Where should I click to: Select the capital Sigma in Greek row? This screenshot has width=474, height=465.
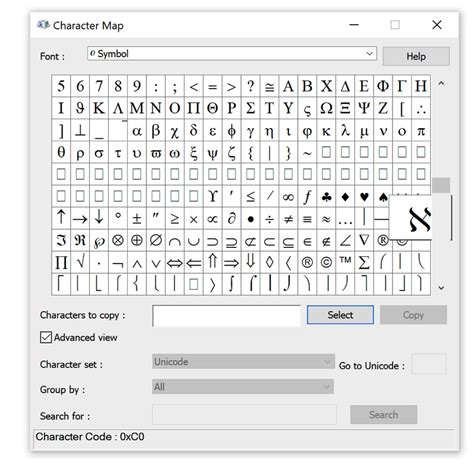250,109
